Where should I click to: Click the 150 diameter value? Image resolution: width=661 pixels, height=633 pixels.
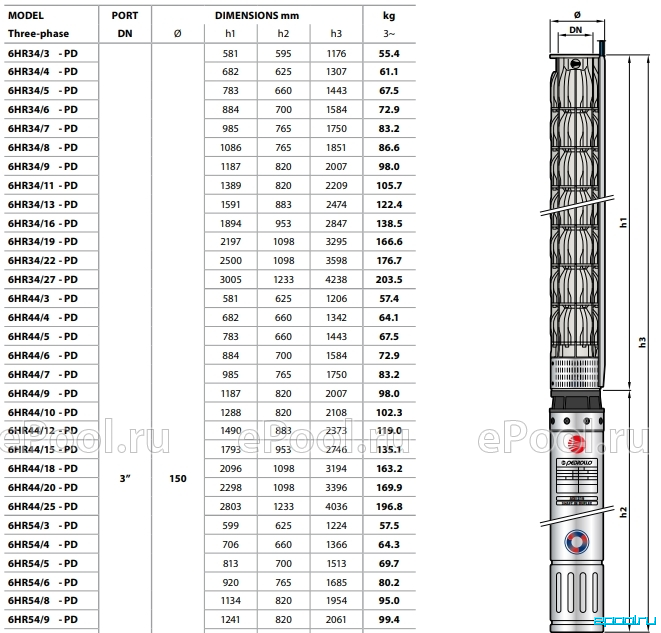click(177, 478)
